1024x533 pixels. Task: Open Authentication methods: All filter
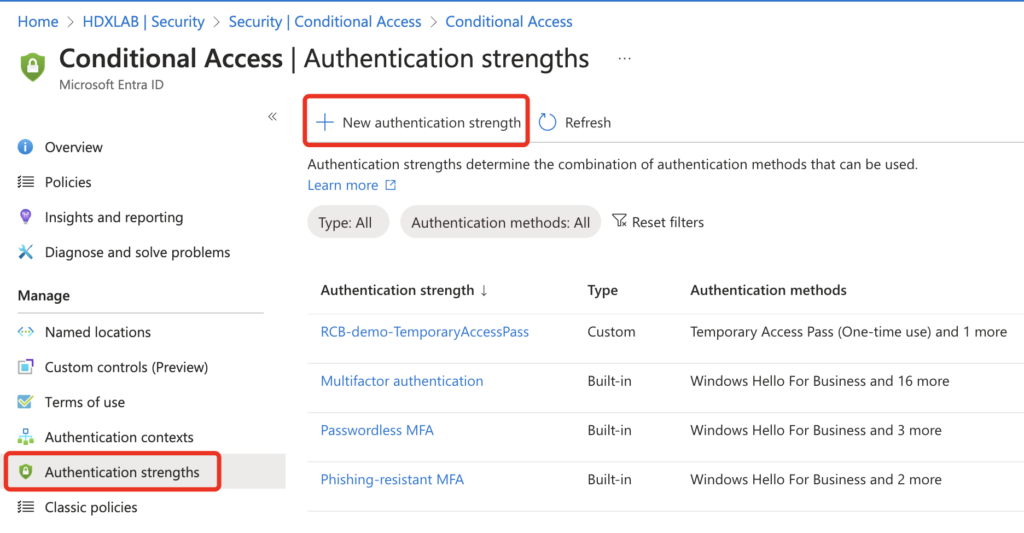coord(500,222)
